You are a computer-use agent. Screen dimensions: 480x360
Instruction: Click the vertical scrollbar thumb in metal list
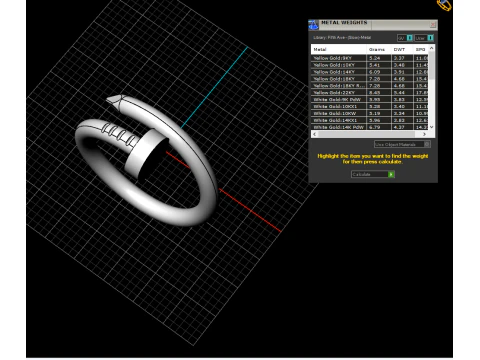point(432,66)
